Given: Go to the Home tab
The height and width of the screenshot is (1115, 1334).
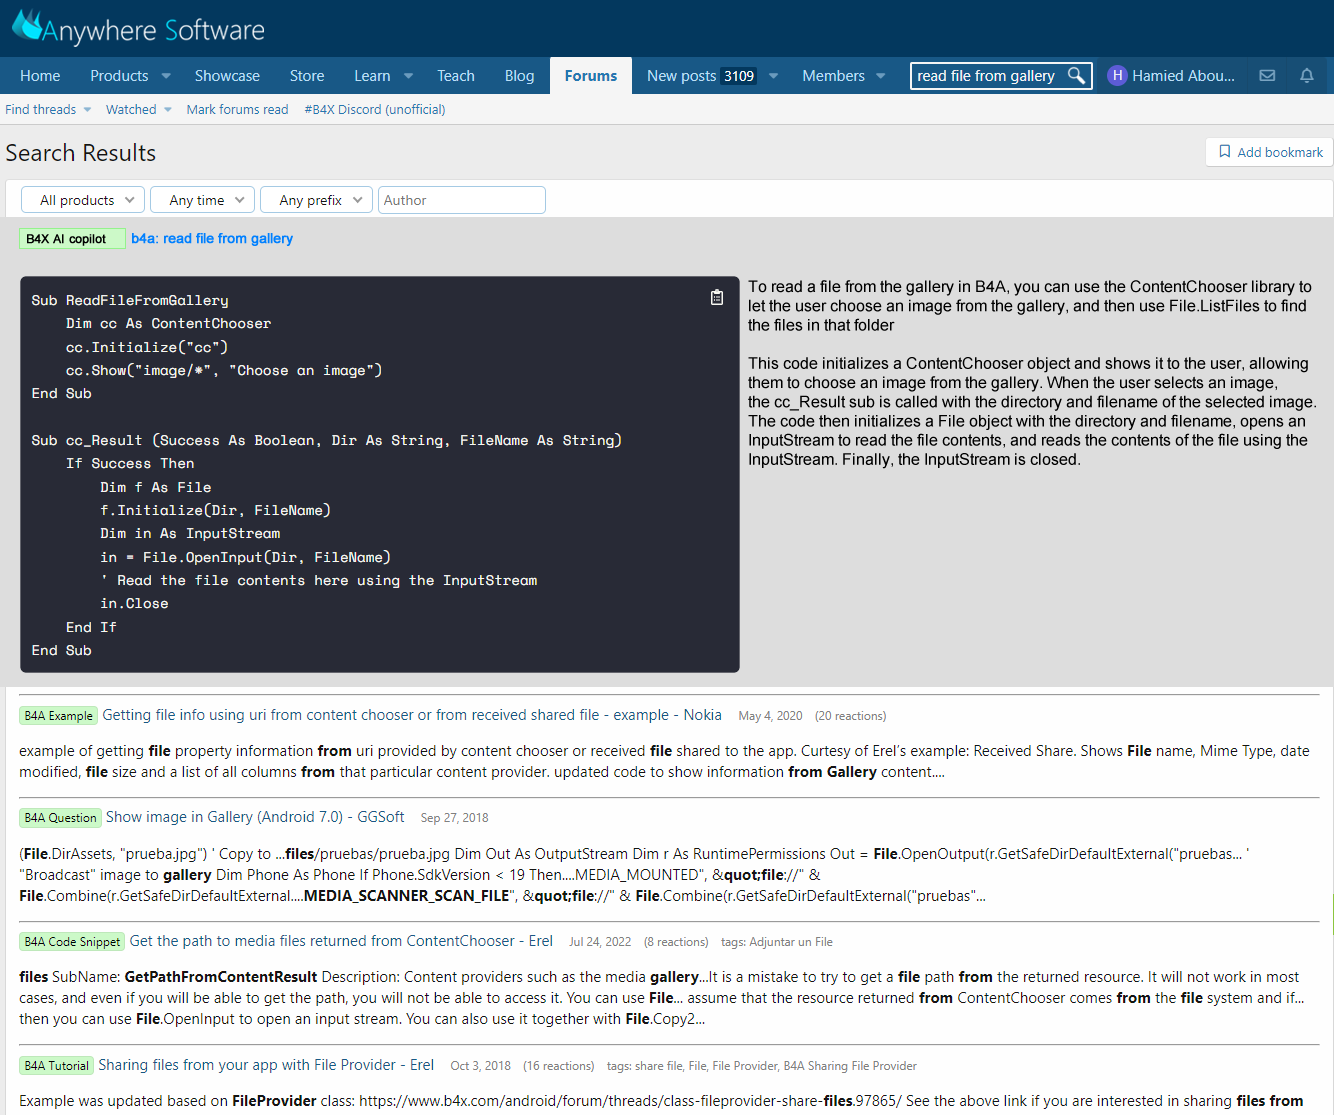Looking at the screenshot, I should pyautogui.click(x=40, y=76).
